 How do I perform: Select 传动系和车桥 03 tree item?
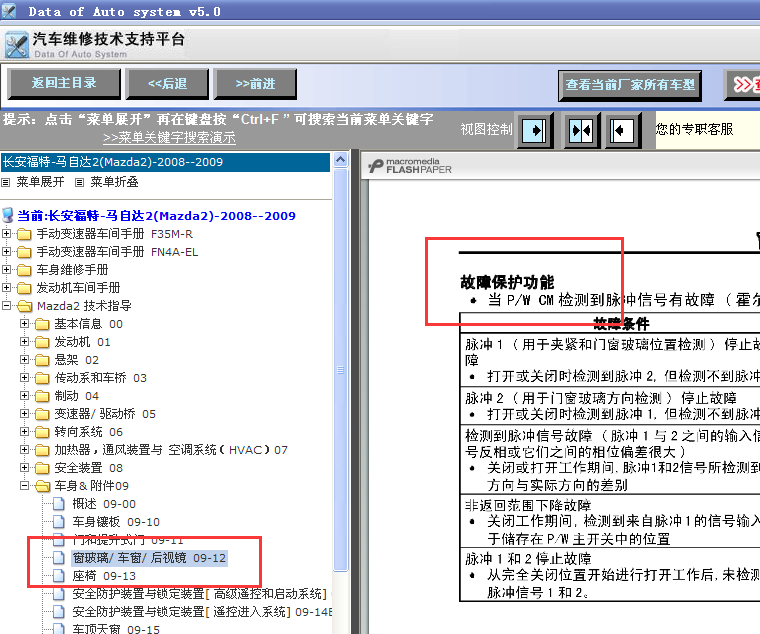tap(100, 378)
